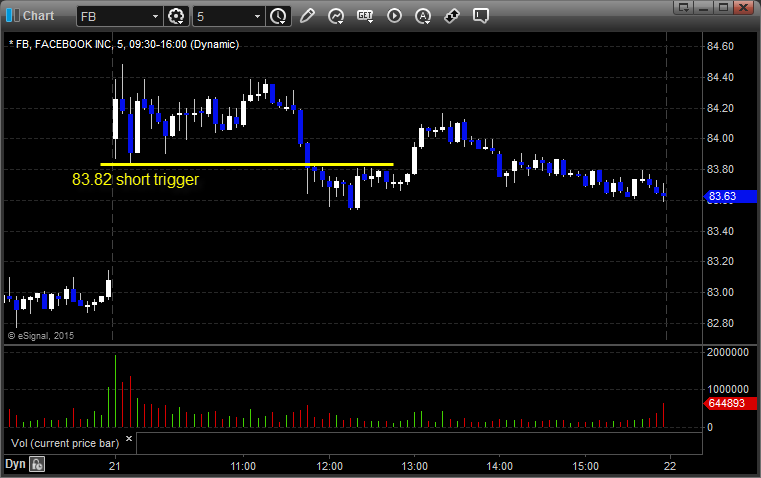
Task: Click the chart title 'FB, FACEBOOK INC' text
Action: tap(64, 44)
